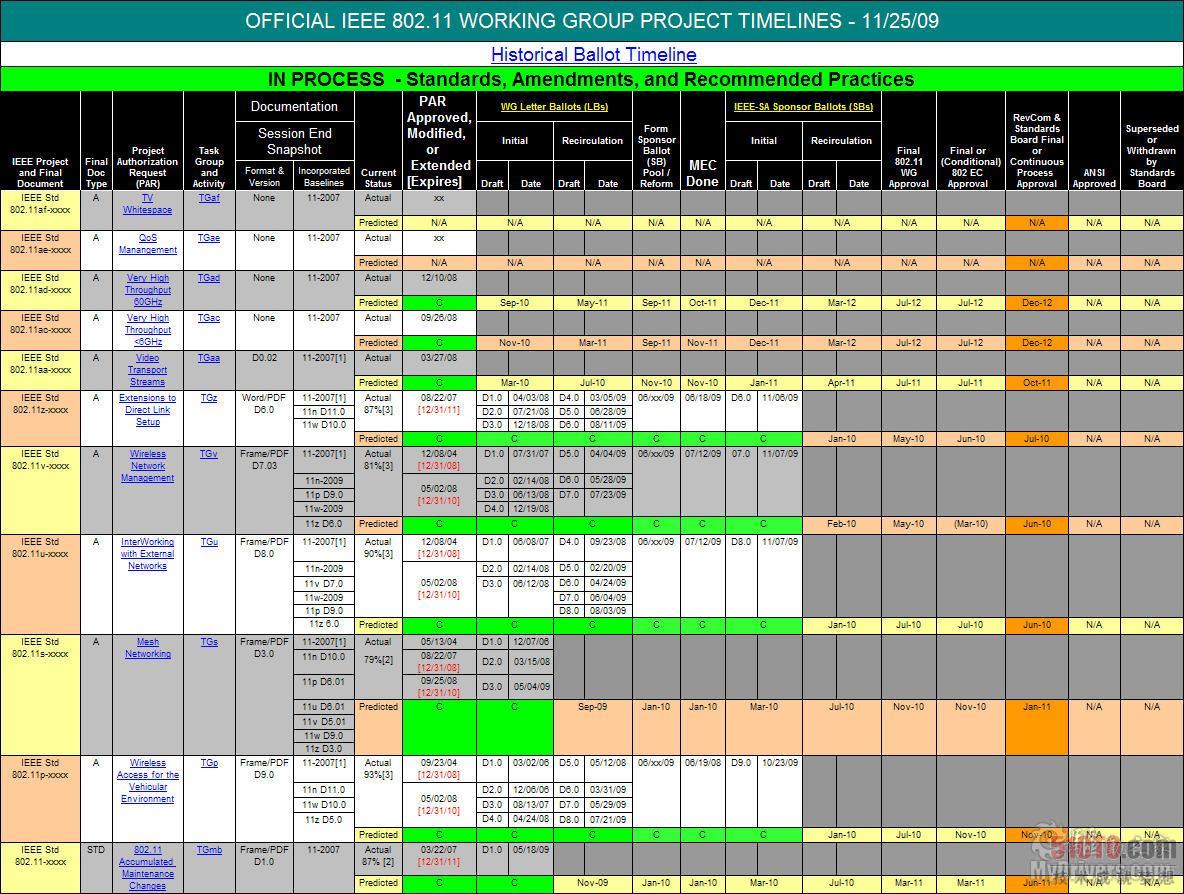This screenshot has width=1184, height=894.
Task: Open the TV Whitespace PAR link
Action: click(x=147, y=204)
